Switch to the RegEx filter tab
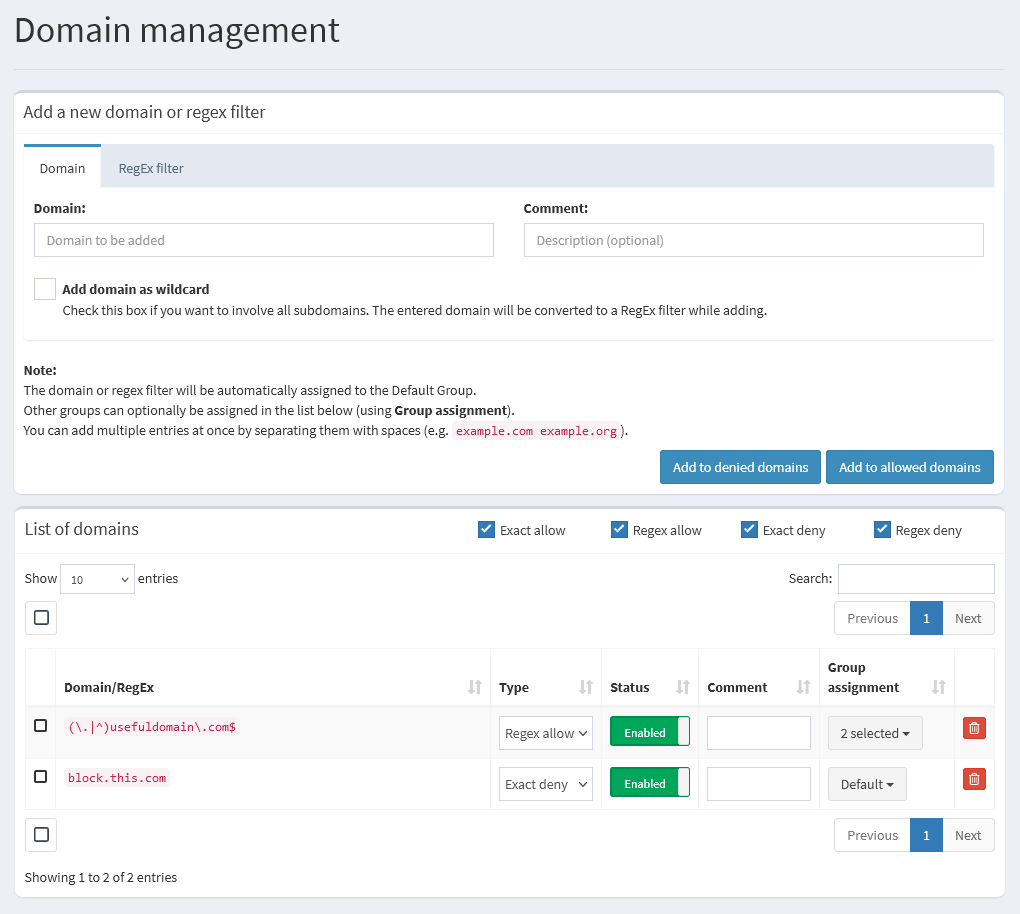1020x914 pixels. point(150,168)
